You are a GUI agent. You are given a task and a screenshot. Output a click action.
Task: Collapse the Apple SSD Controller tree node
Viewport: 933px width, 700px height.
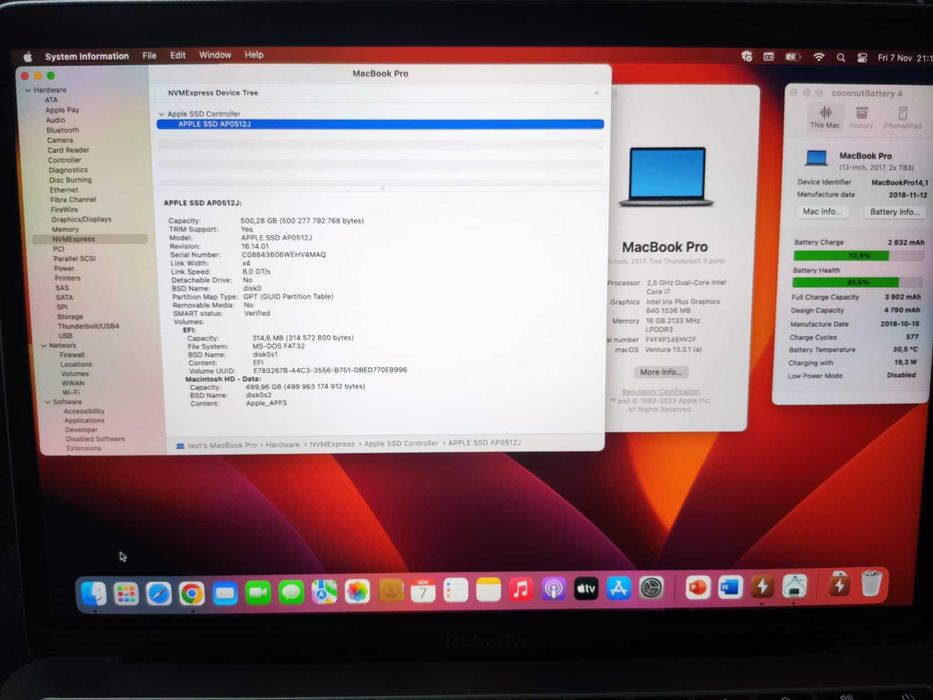click(x=161, y=114)
